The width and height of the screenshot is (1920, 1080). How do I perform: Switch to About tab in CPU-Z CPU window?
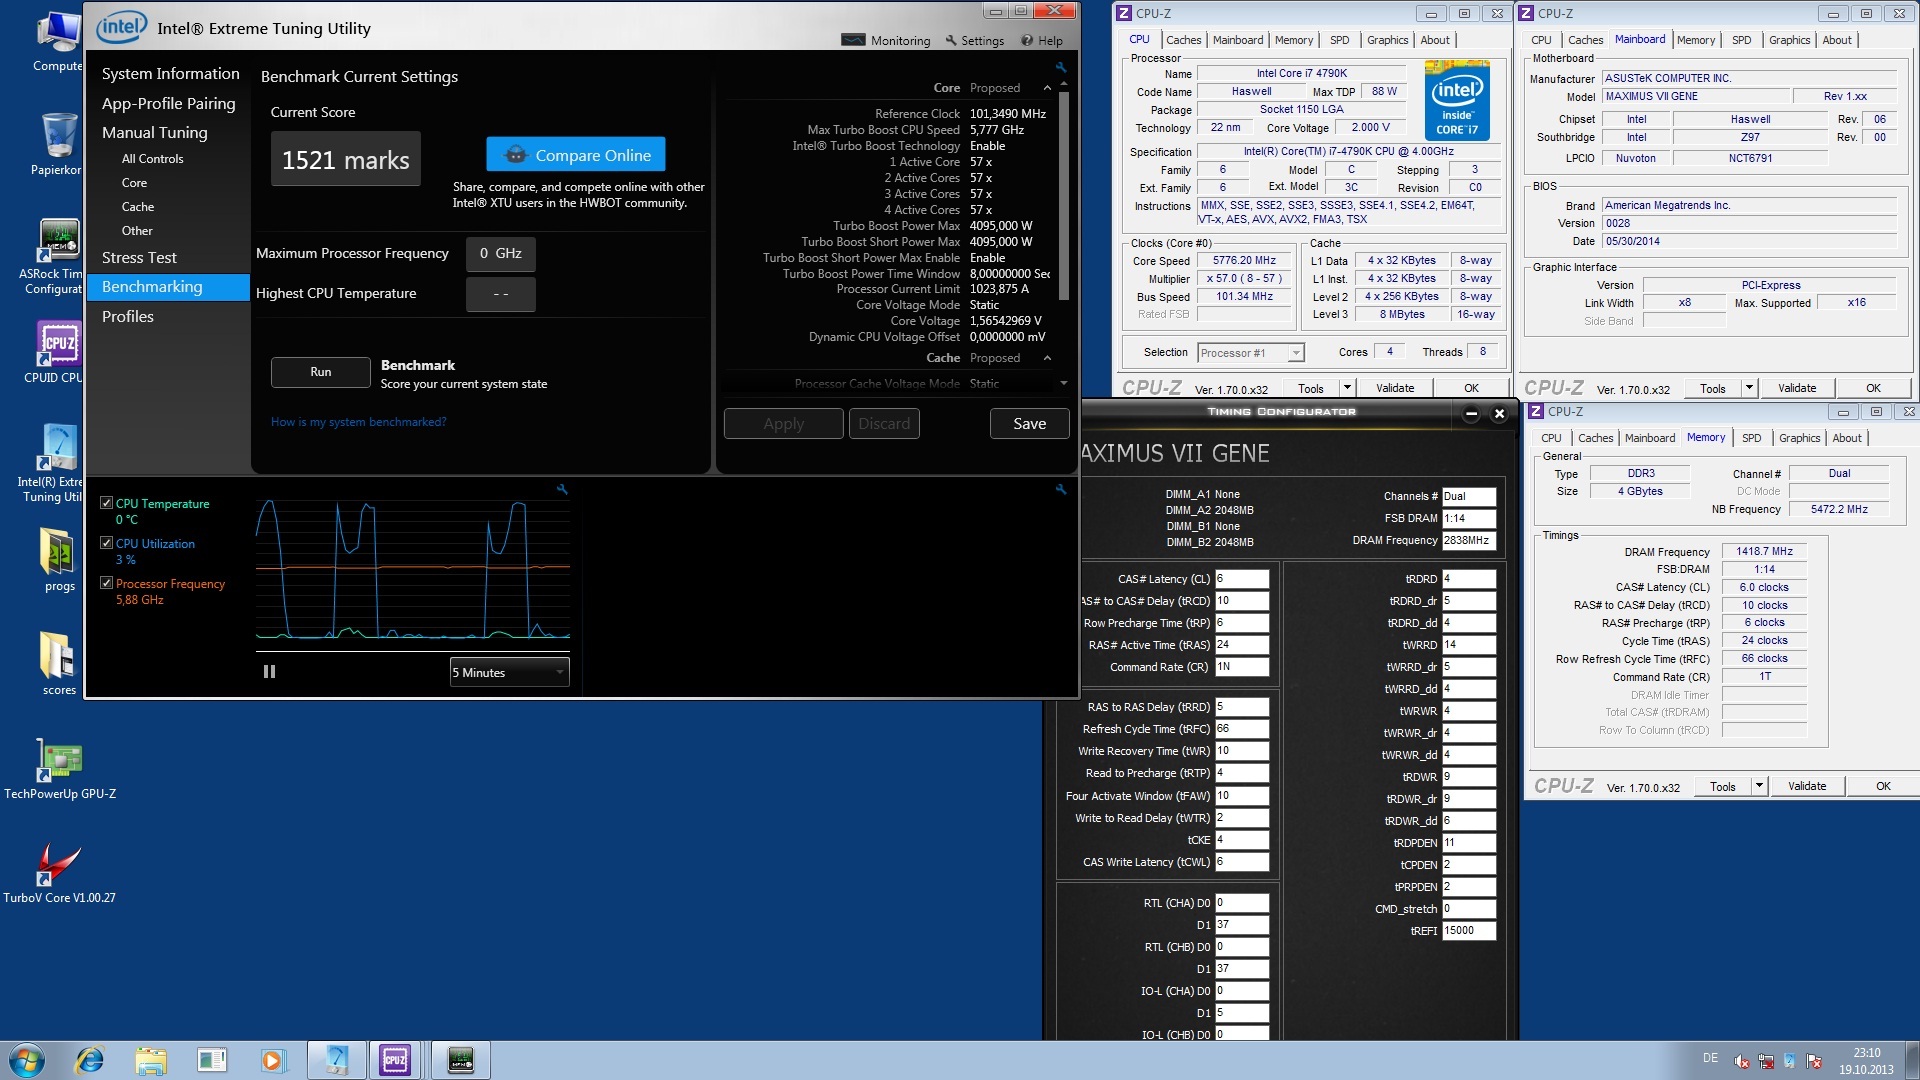(x=1434, y=40)
